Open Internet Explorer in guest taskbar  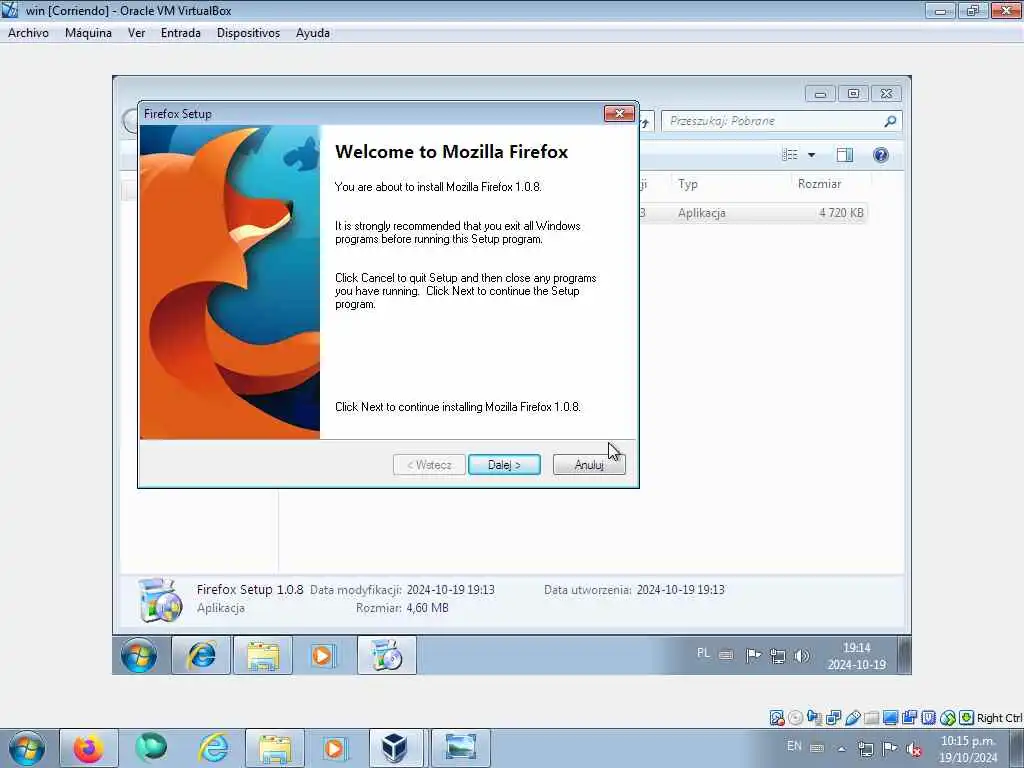click(201, 655)
